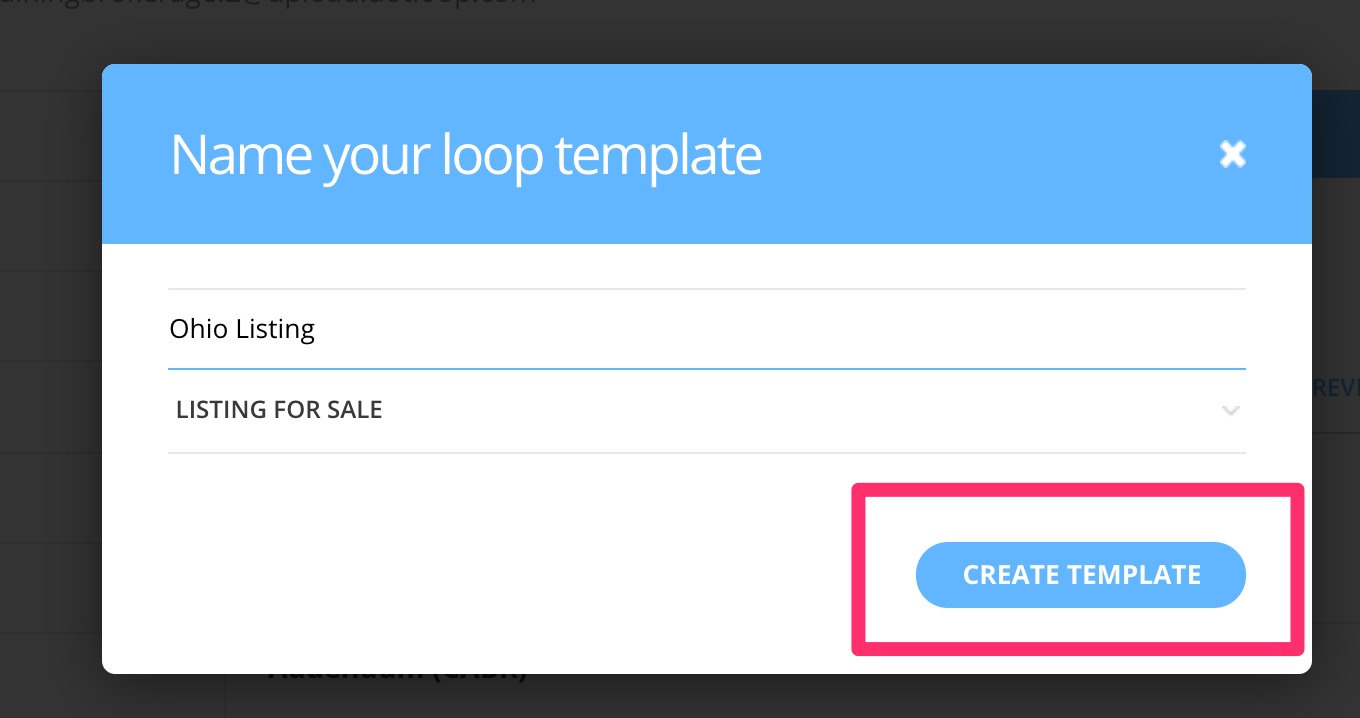Click the chevron beside LISTING FOR SALE
This screenshot has width=1360, height=718.
(x=1231, y=411)
